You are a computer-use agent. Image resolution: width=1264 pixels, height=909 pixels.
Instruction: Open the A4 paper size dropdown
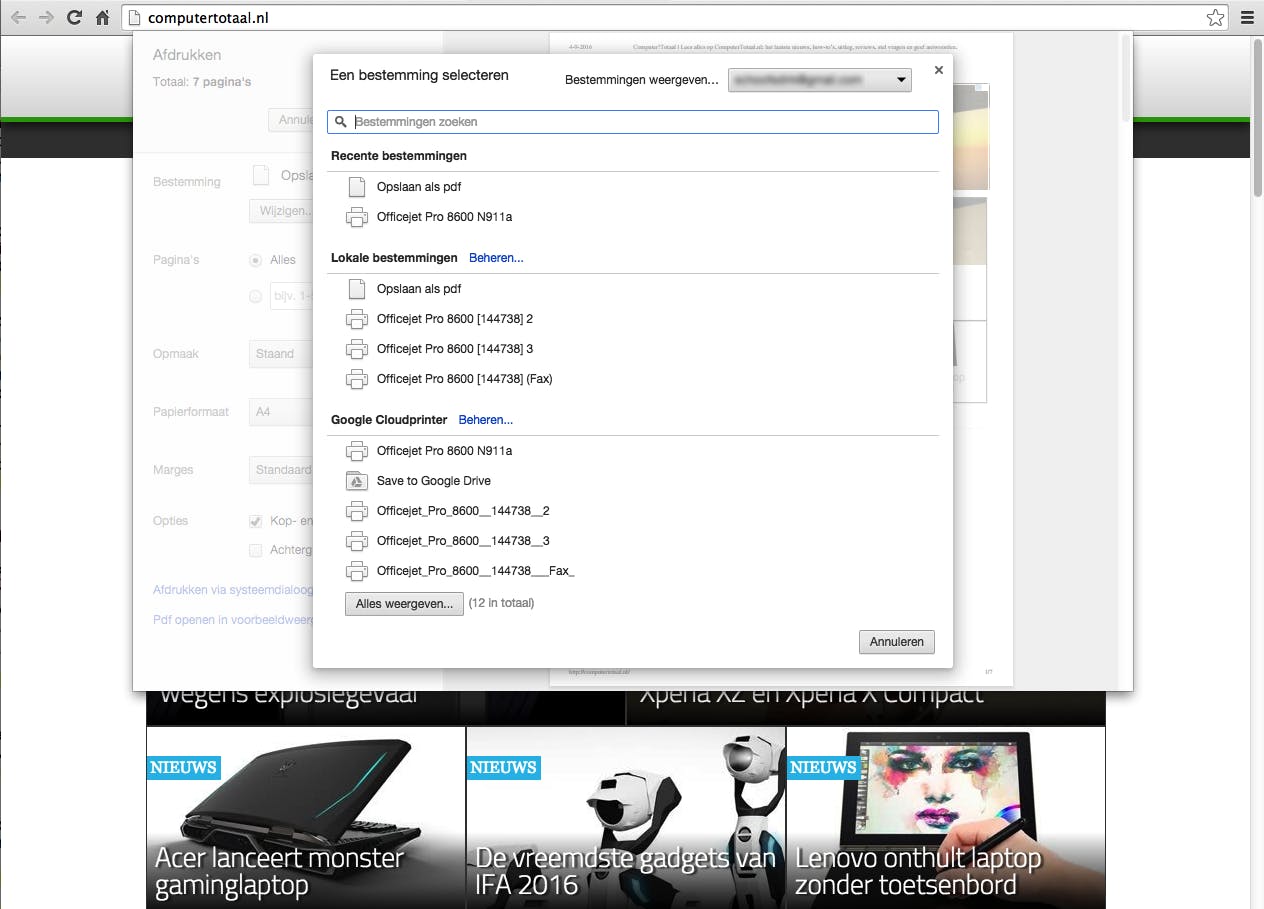[281, 412]
